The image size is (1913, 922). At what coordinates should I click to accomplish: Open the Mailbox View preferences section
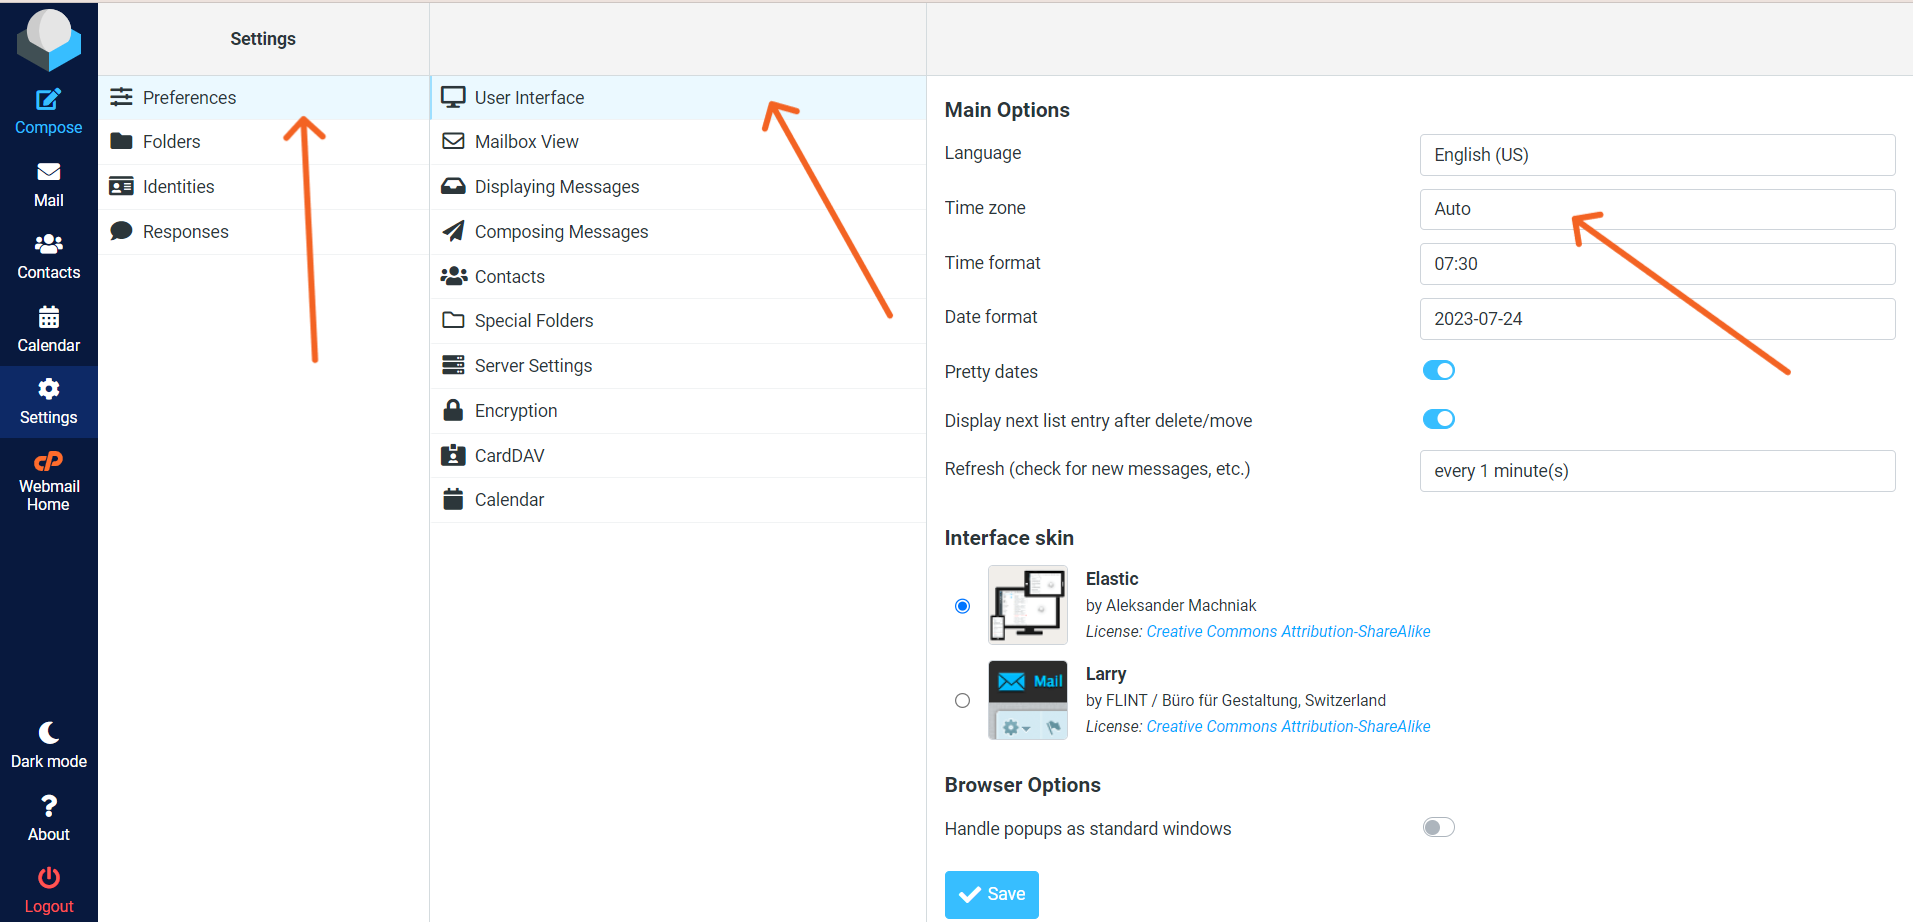pos(527,142)
